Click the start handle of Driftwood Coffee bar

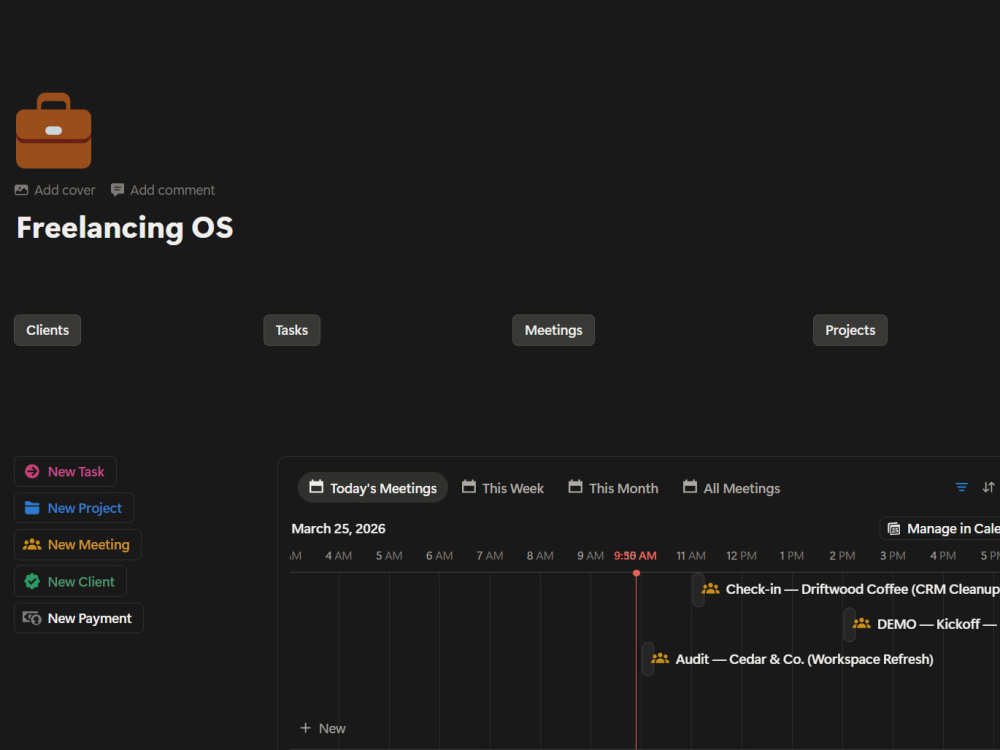pos(698,589)
